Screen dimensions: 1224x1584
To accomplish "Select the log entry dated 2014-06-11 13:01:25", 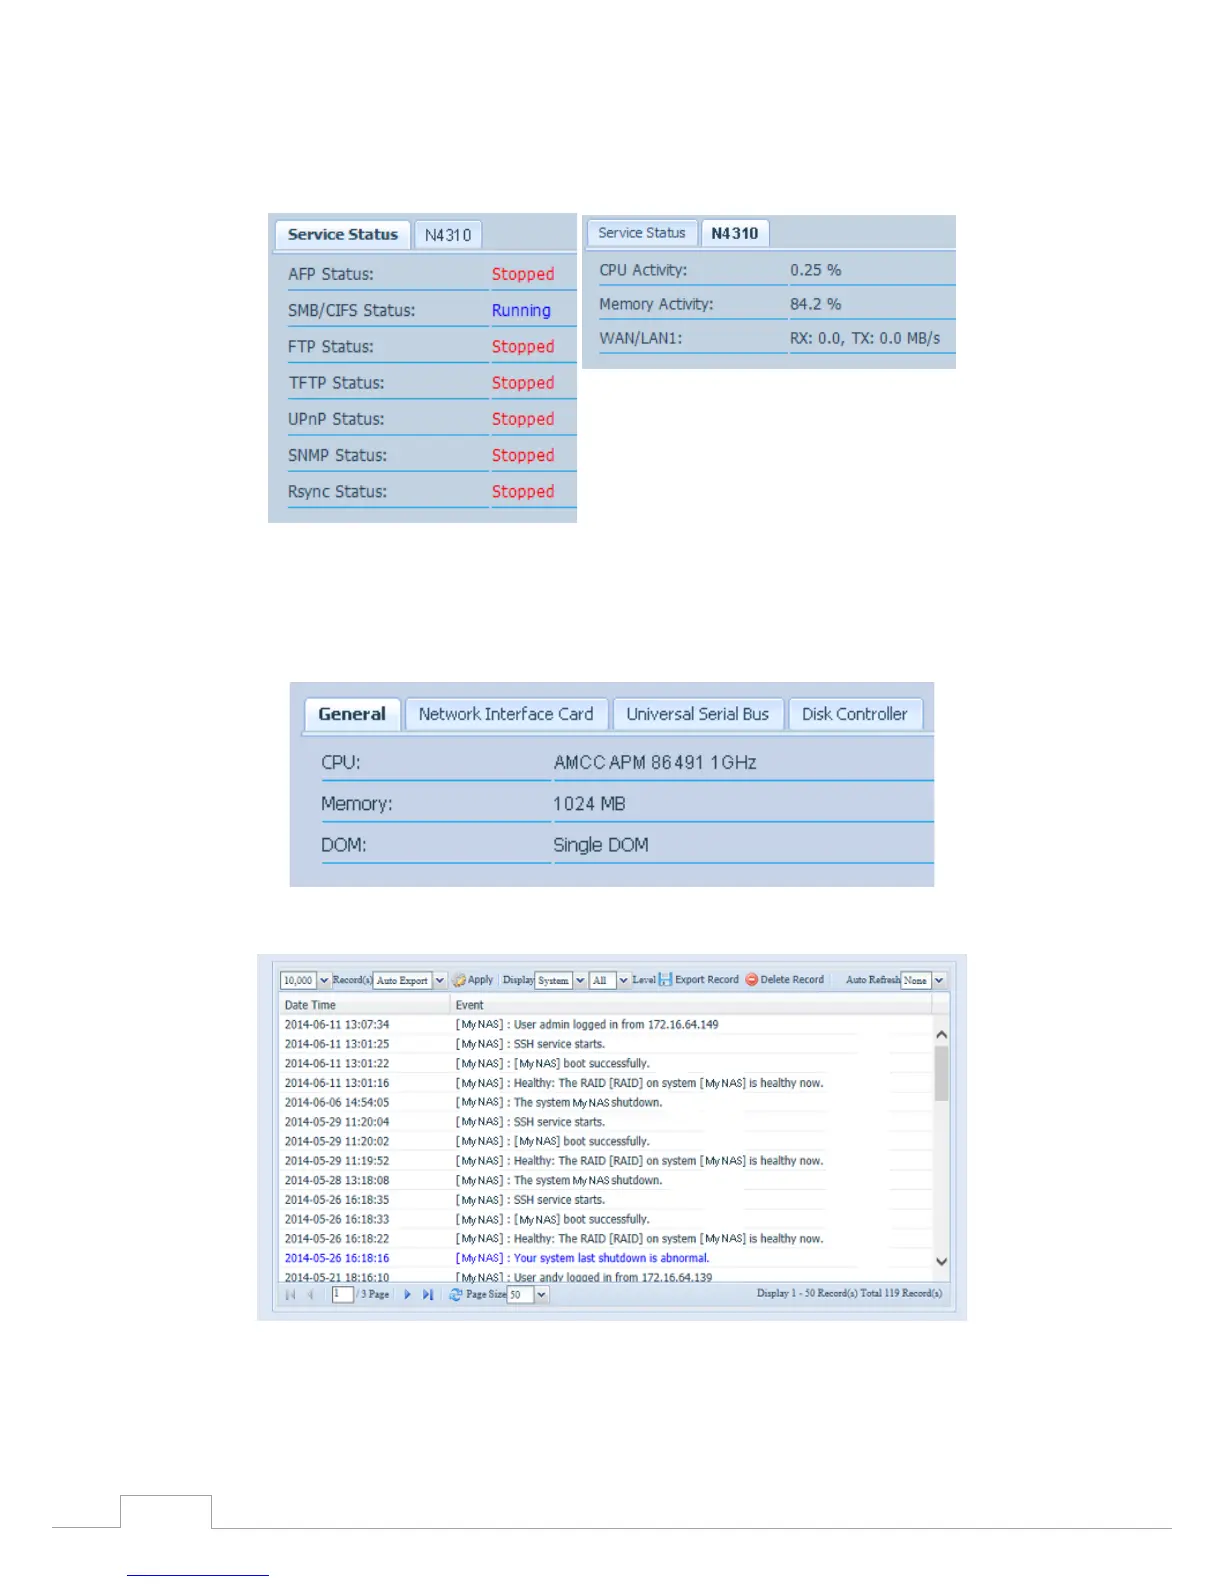I will pyautogui.click(x=605, y=1044).
